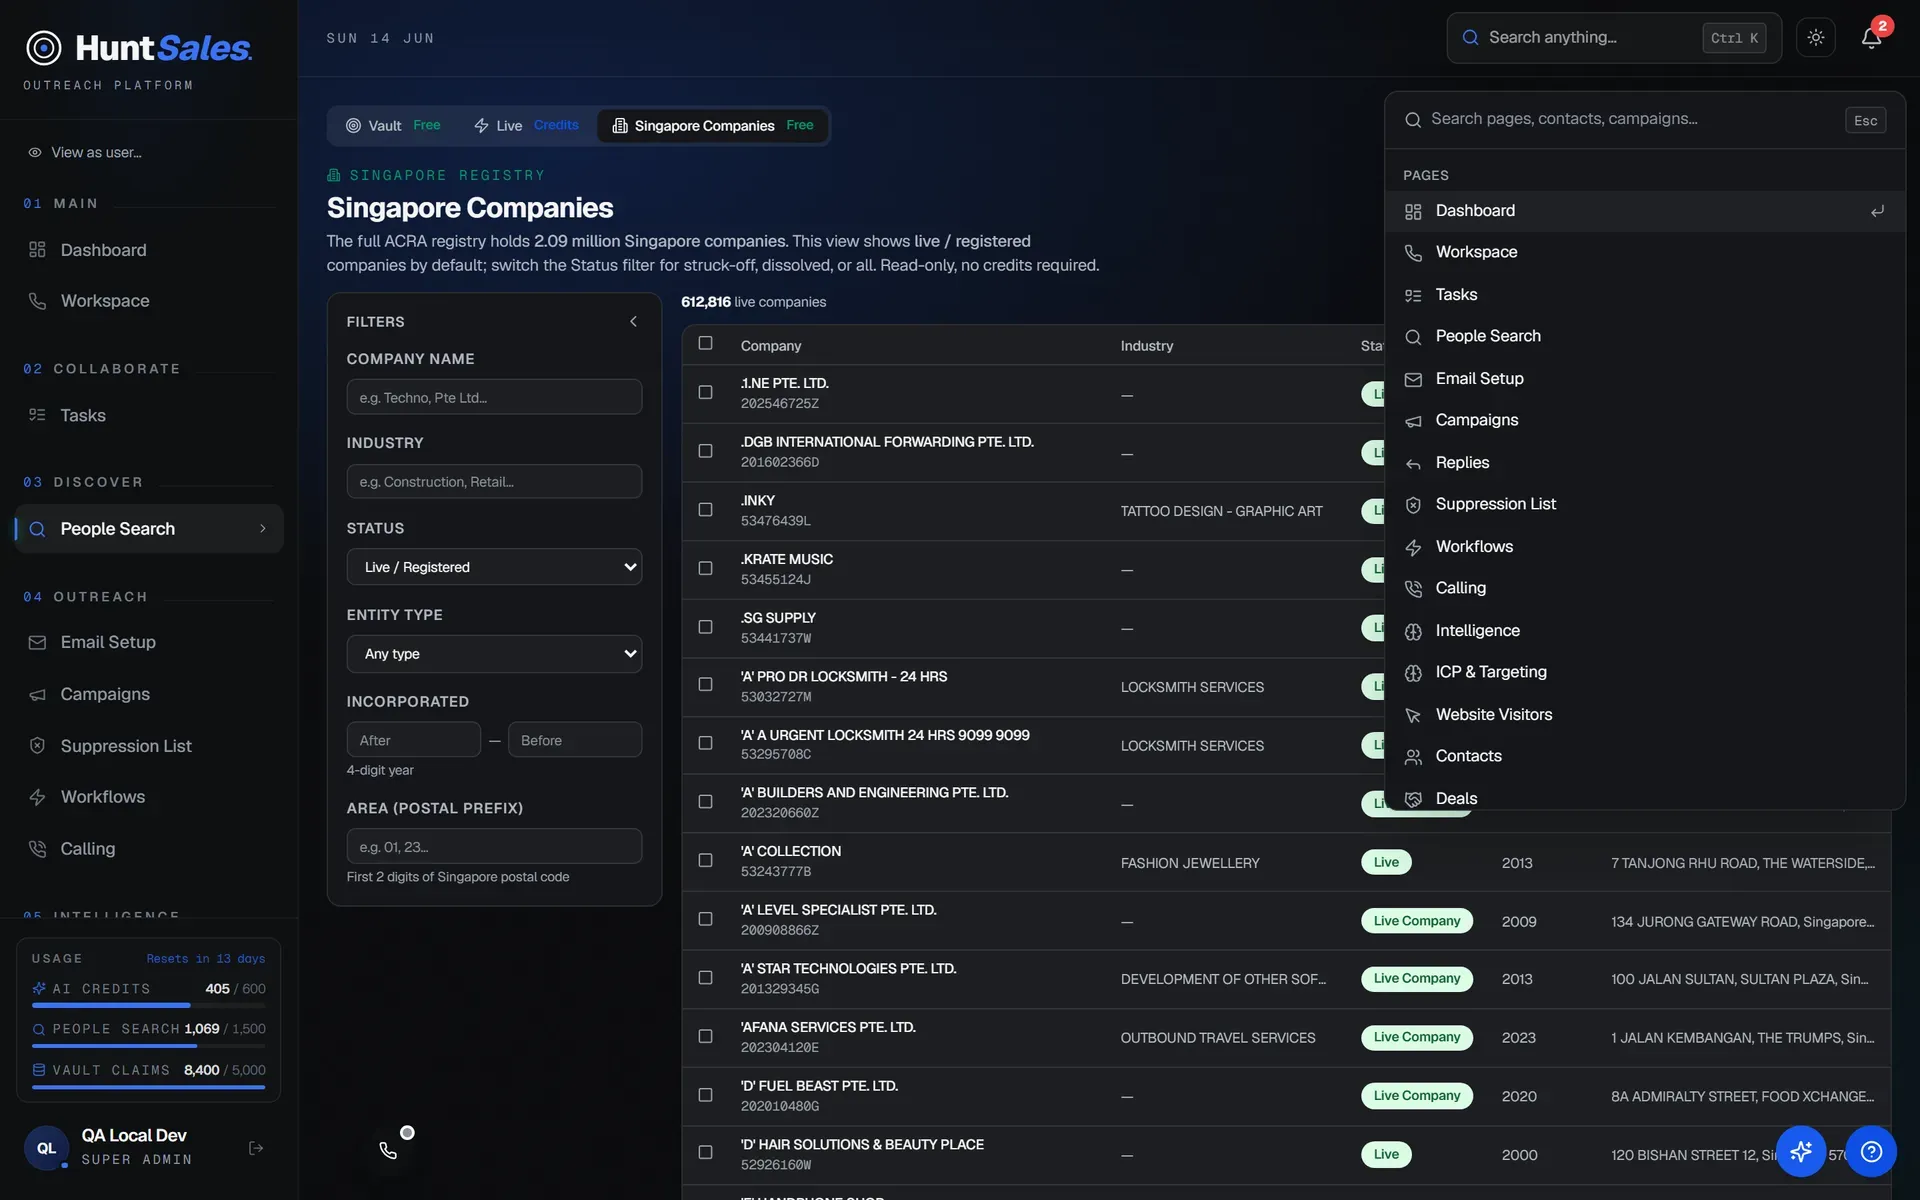Focus the Incorporated Before year field

pos(575,740)
